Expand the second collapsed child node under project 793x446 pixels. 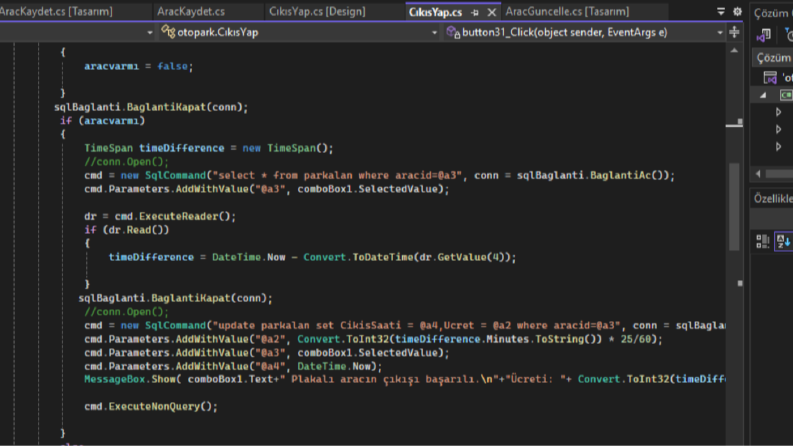point(778,129)
